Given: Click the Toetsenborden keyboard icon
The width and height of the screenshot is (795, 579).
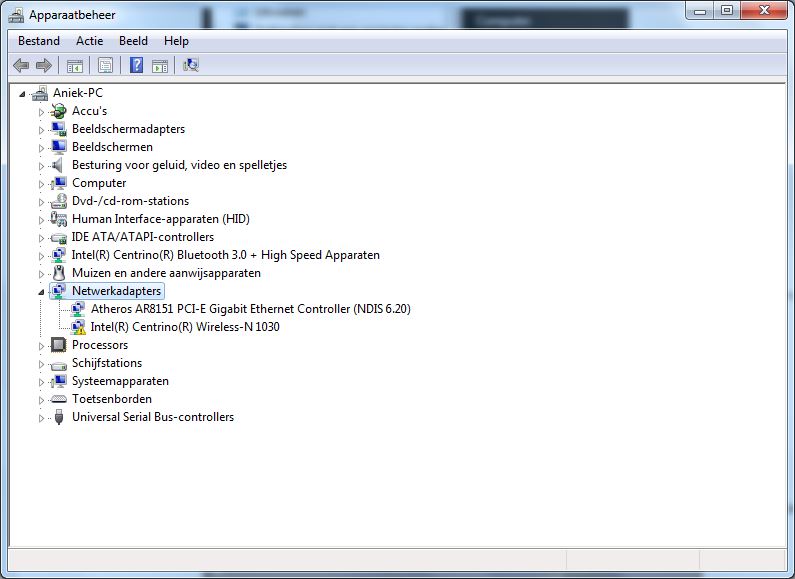Looking at the screenshot, I should point(59,400).
